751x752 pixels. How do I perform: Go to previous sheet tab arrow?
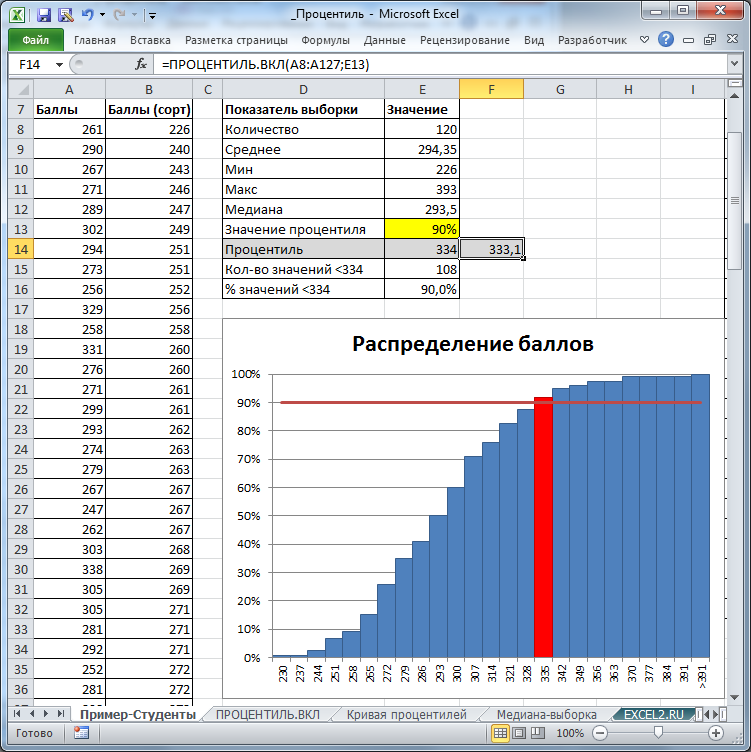[32, 714]
